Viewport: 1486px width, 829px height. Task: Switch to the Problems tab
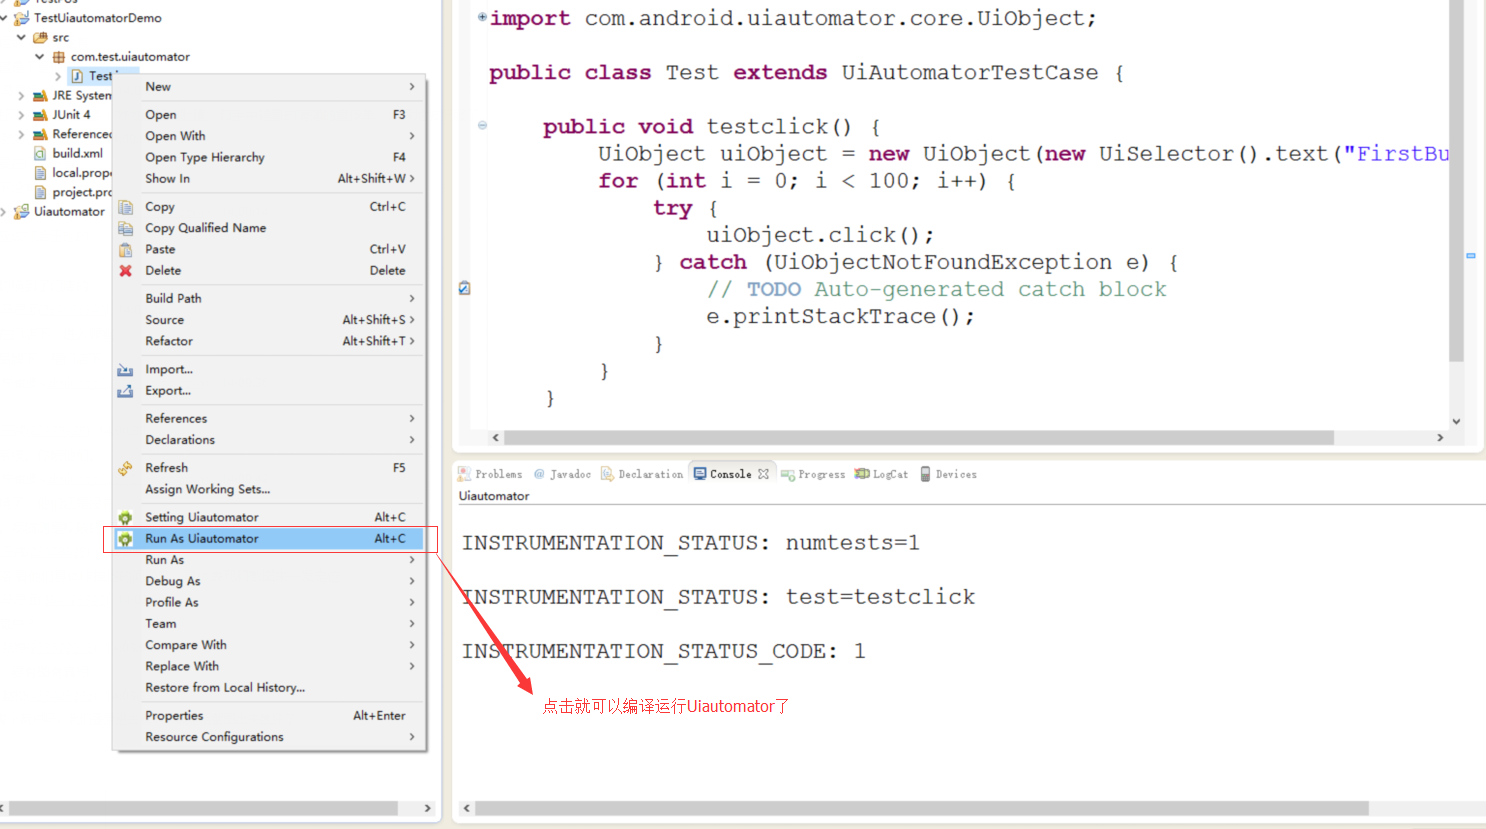490,474
